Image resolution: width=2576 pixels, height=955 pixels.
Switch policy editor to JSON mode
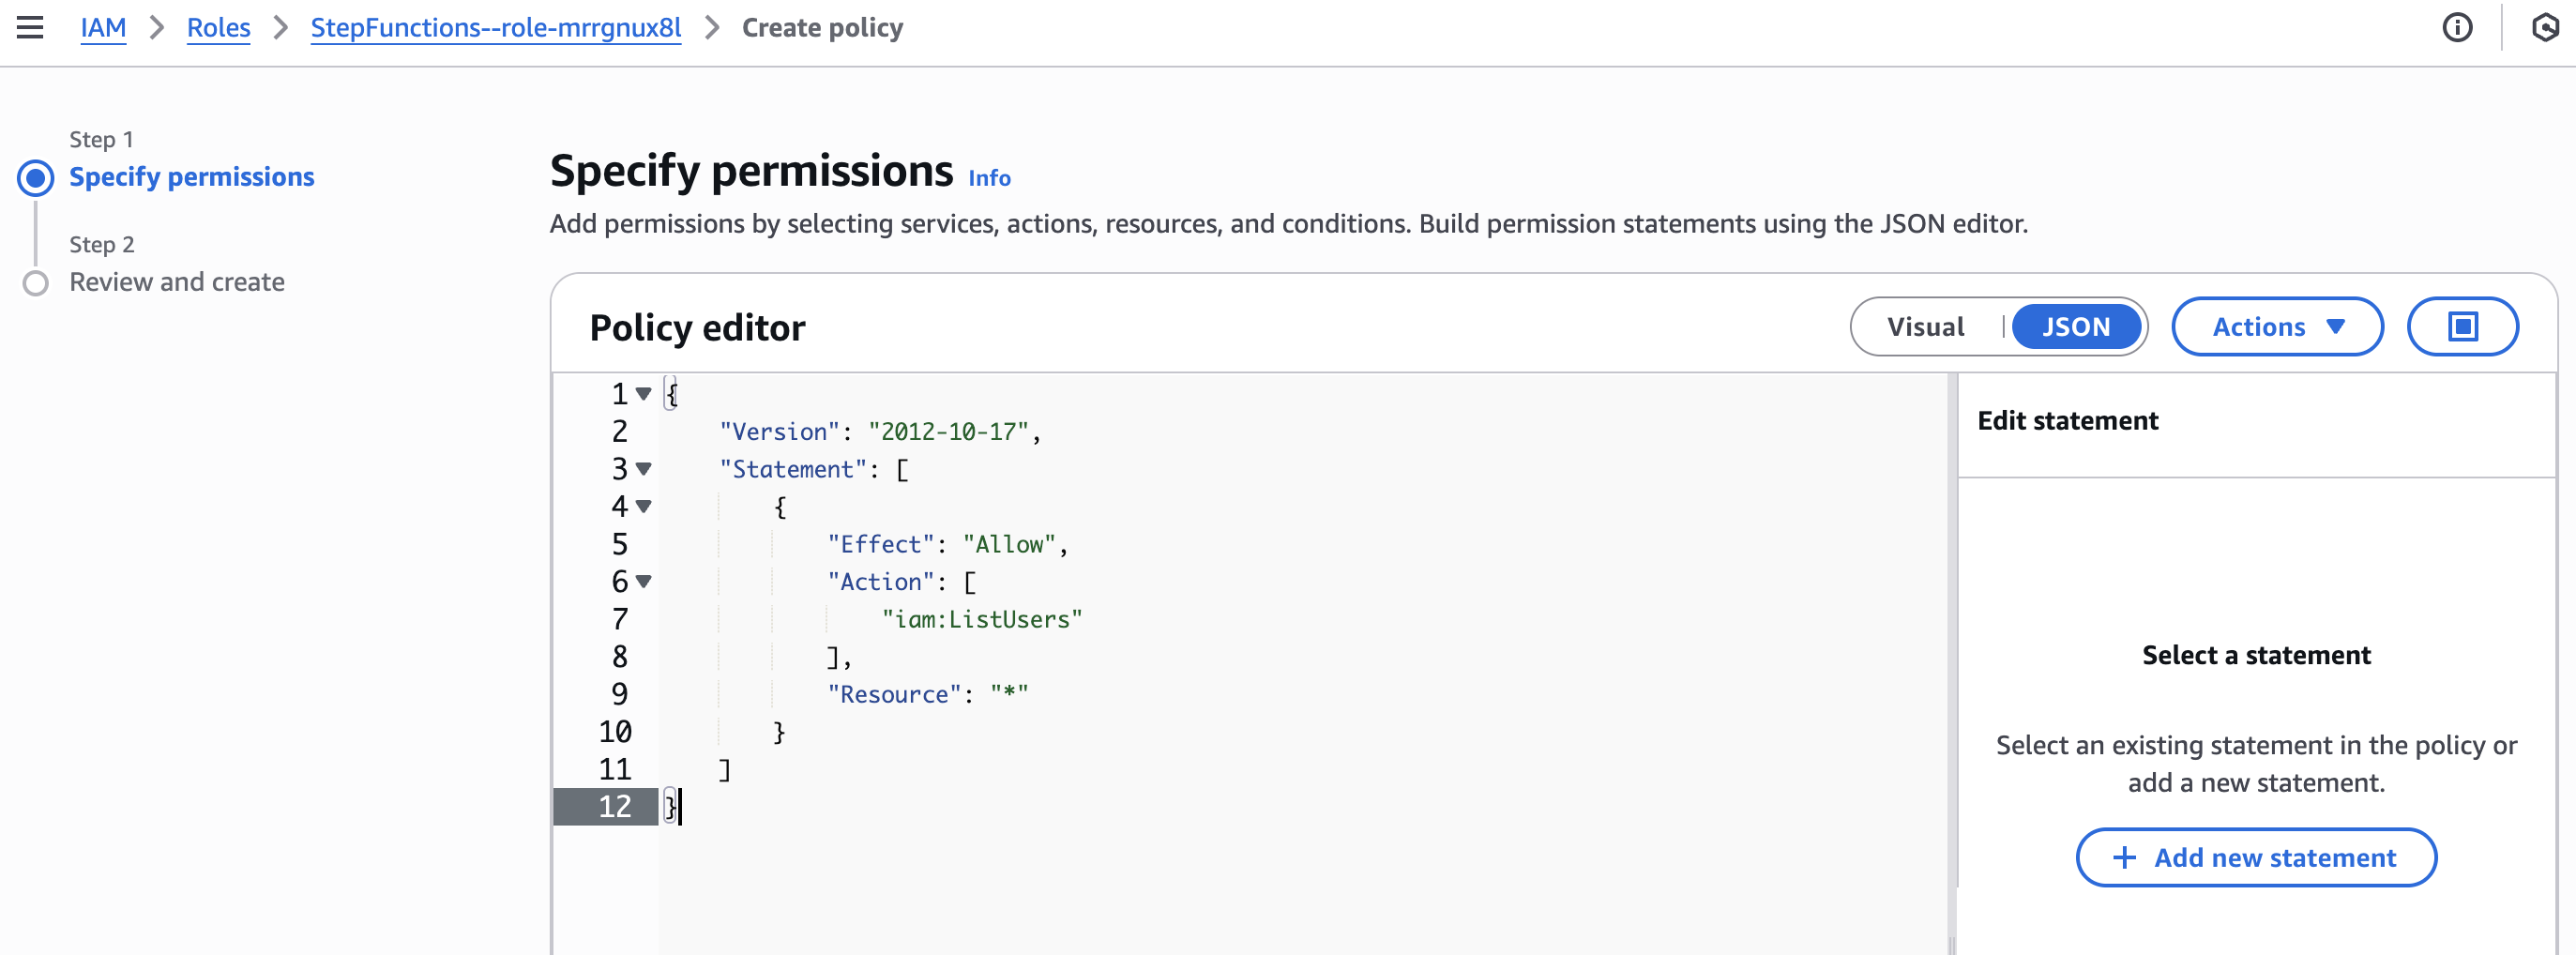click(2075, 327)
